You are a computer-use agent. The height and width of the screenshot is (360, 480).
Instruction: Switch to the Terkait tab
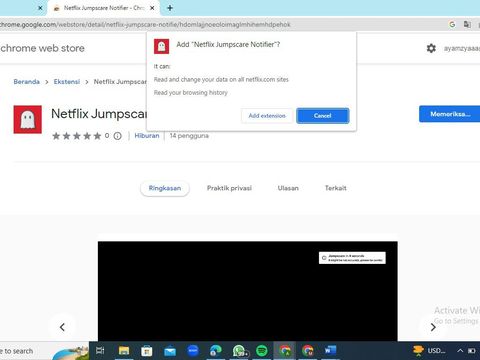point(336,188)
